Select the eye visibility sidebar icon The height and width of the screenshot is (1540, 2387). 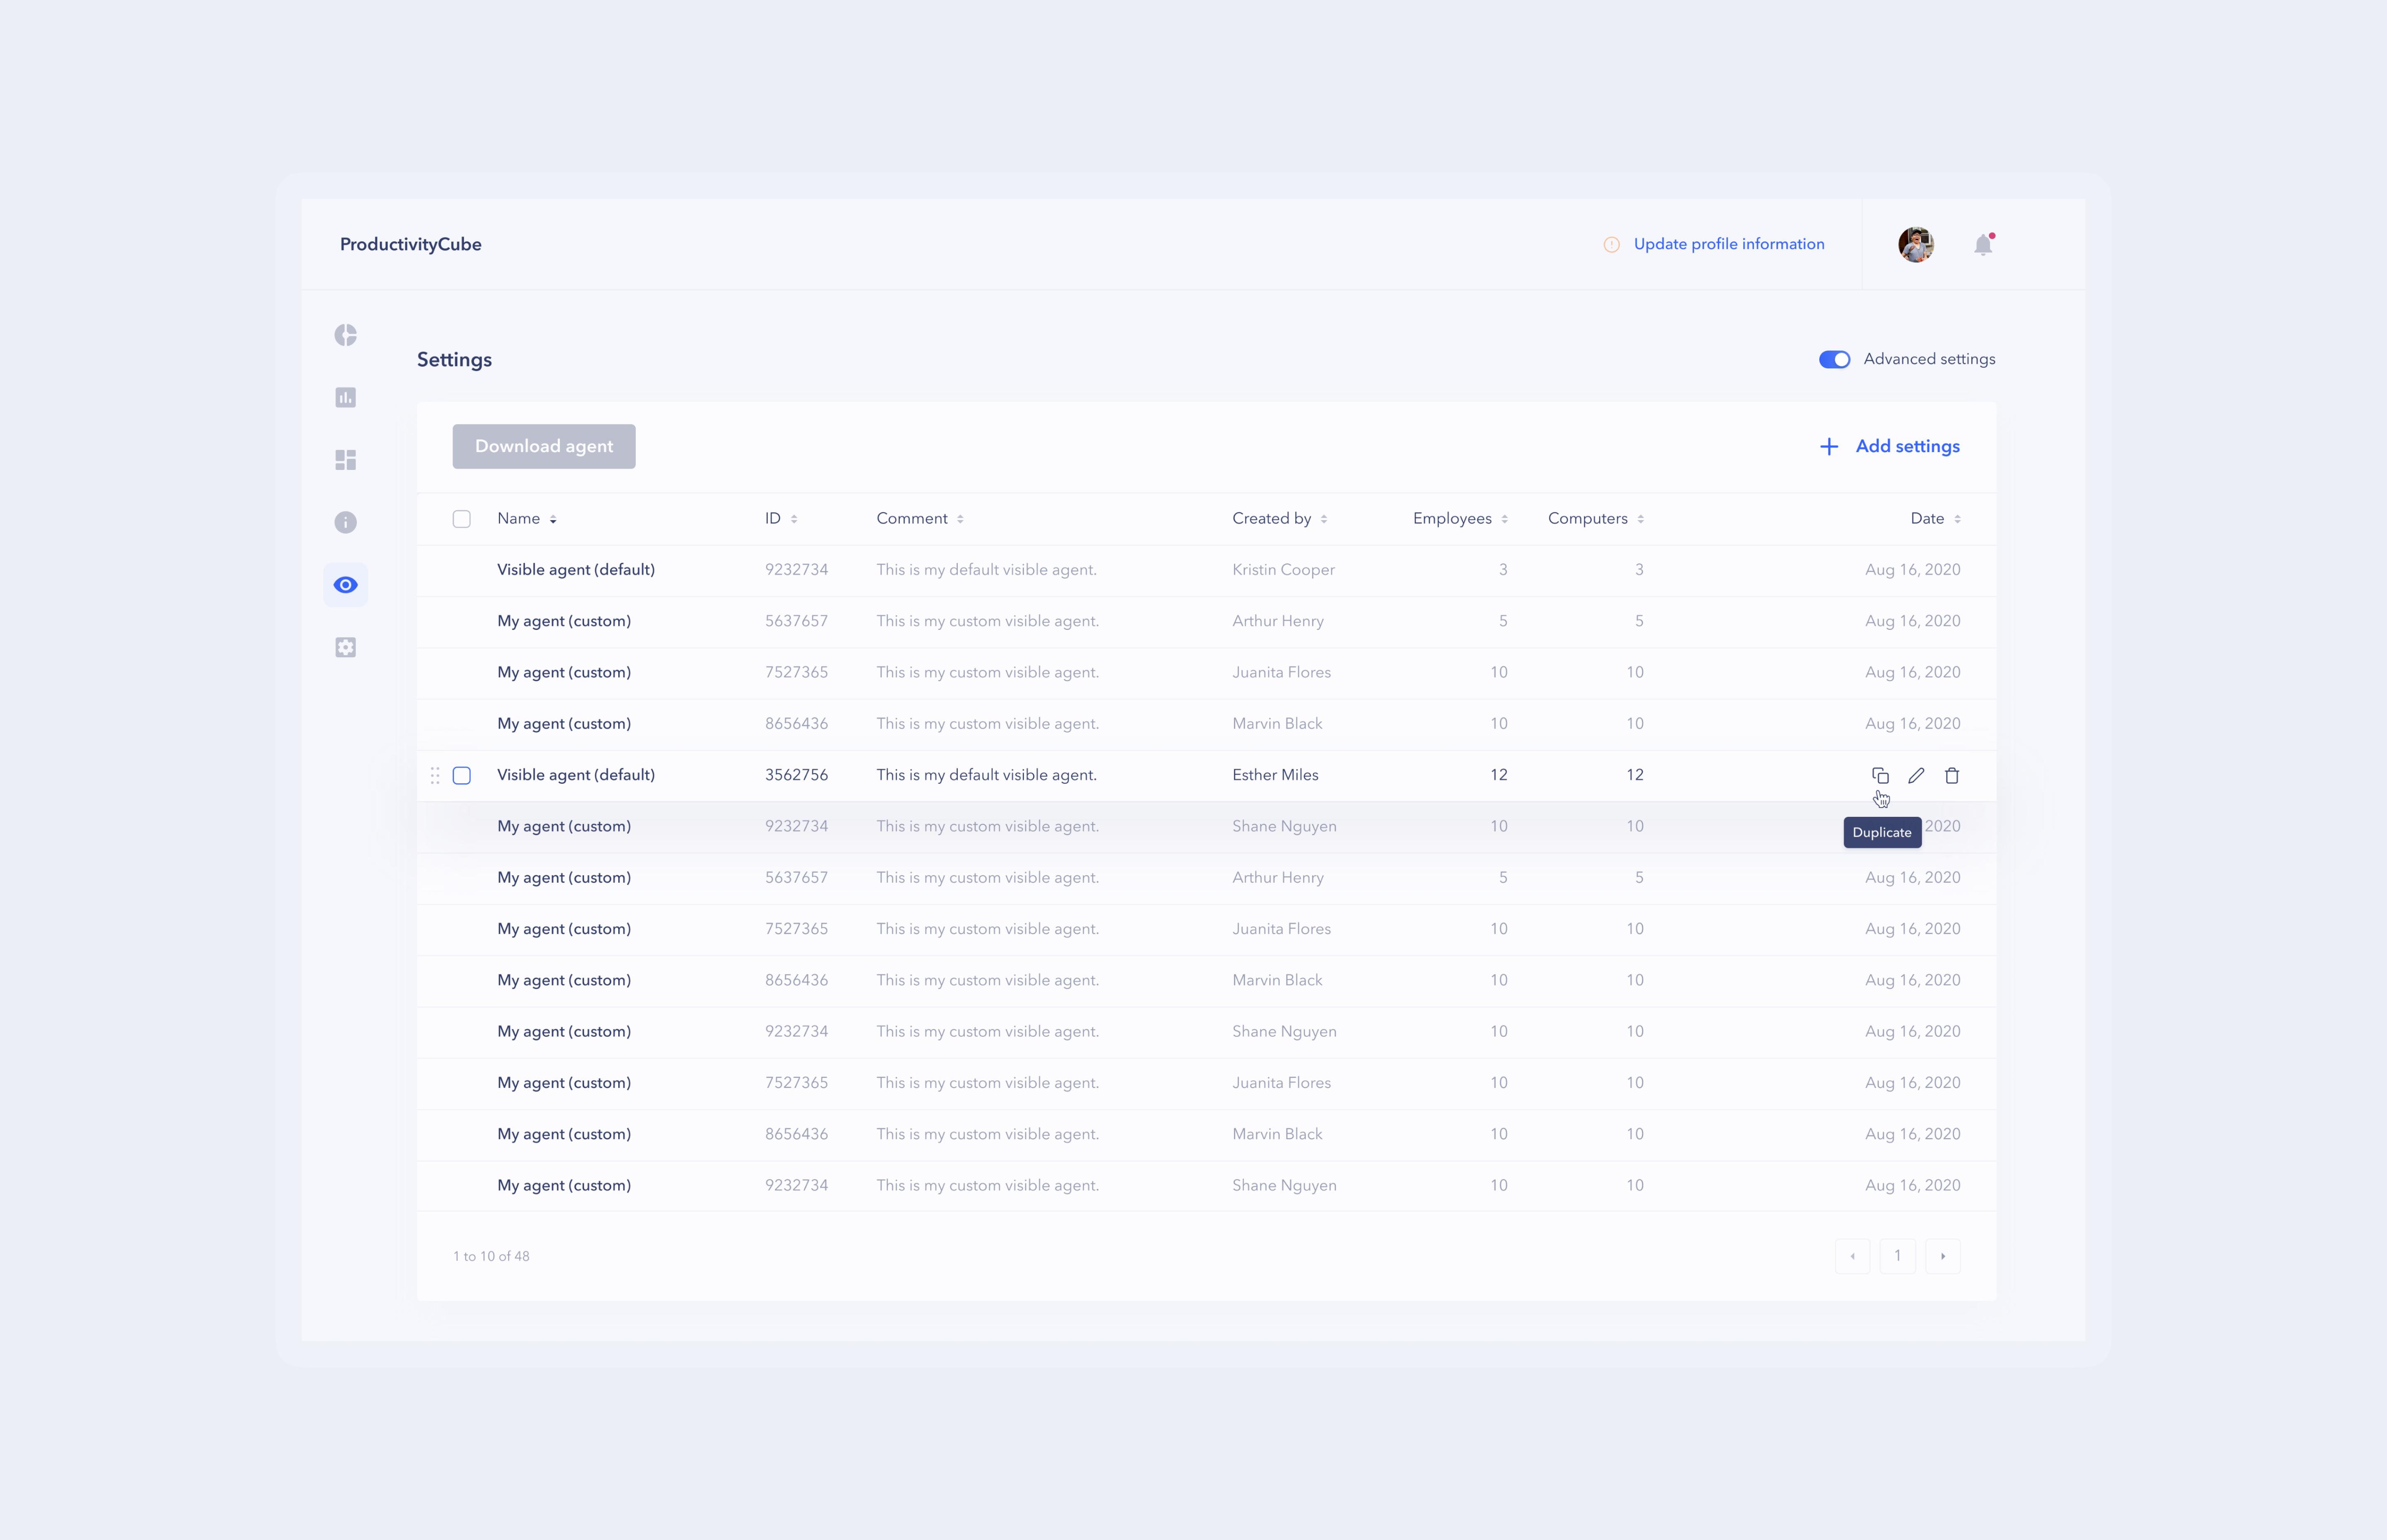tap(345, 585)
